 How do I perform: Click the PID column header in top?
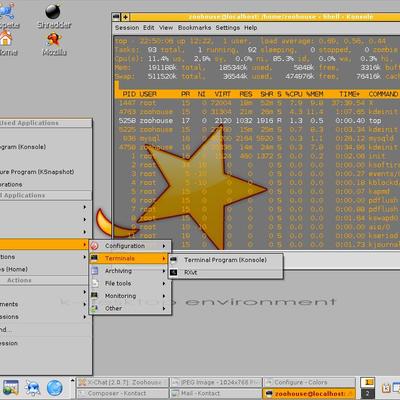point(129,94)
